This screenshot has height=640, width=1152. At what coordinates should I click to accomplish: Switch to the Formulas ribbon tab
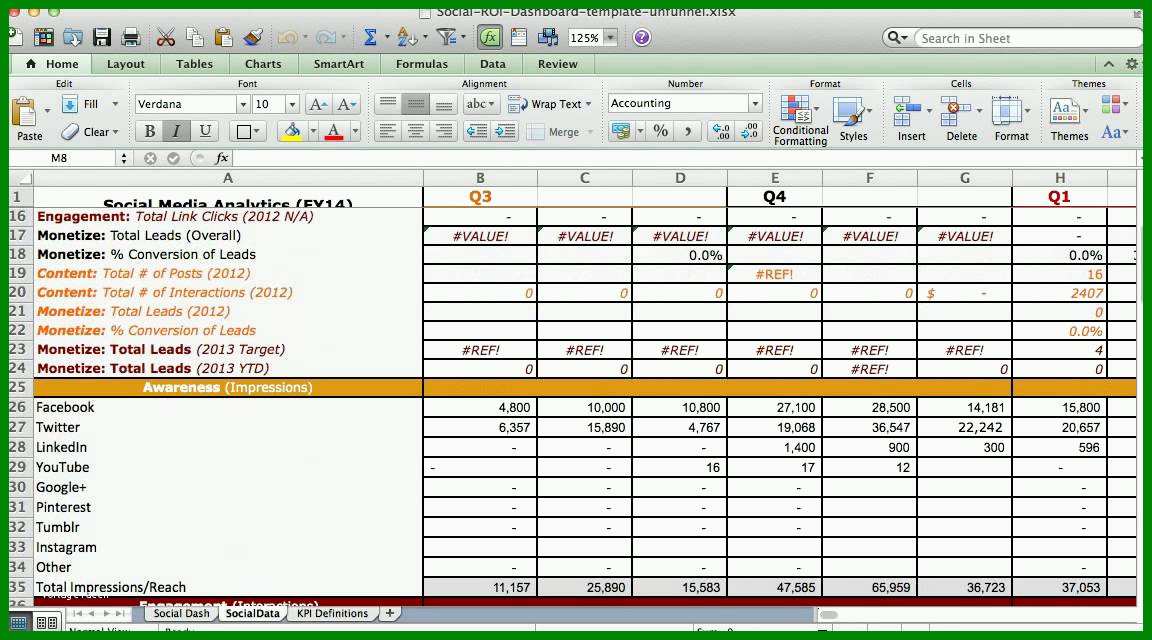422,64
